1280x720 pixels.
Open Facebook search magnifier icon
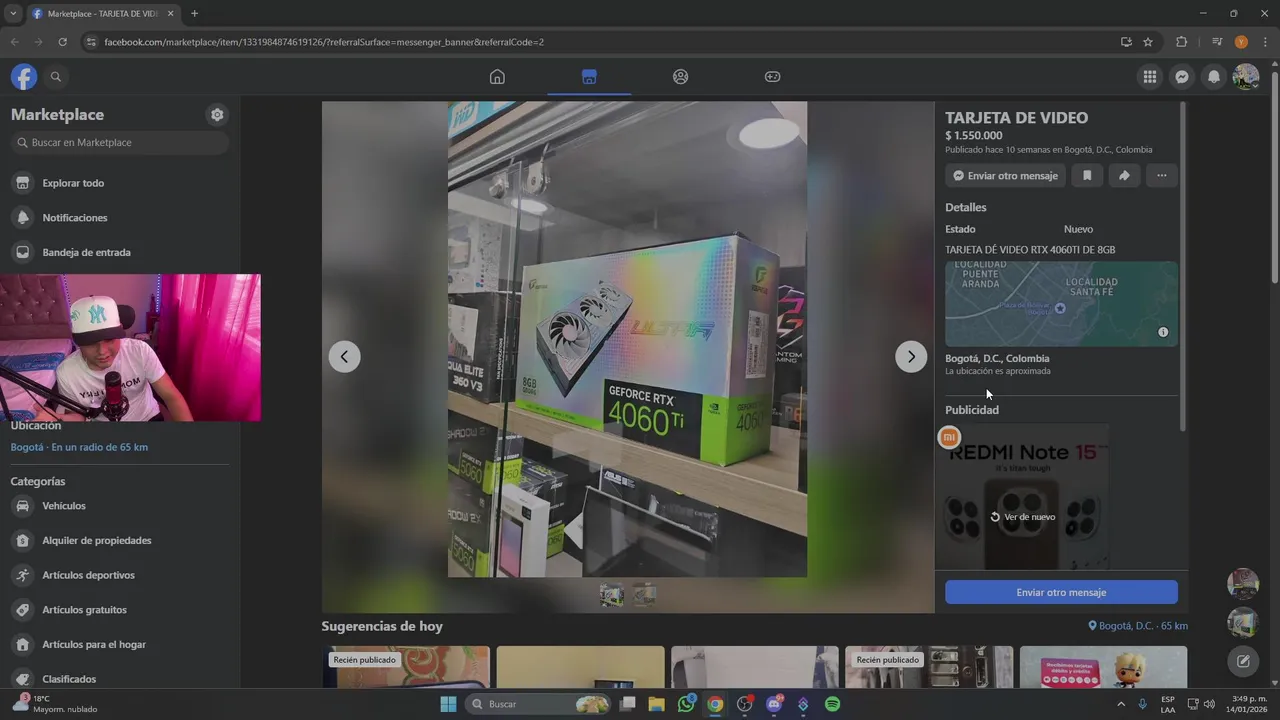click(x=56, y=77)
